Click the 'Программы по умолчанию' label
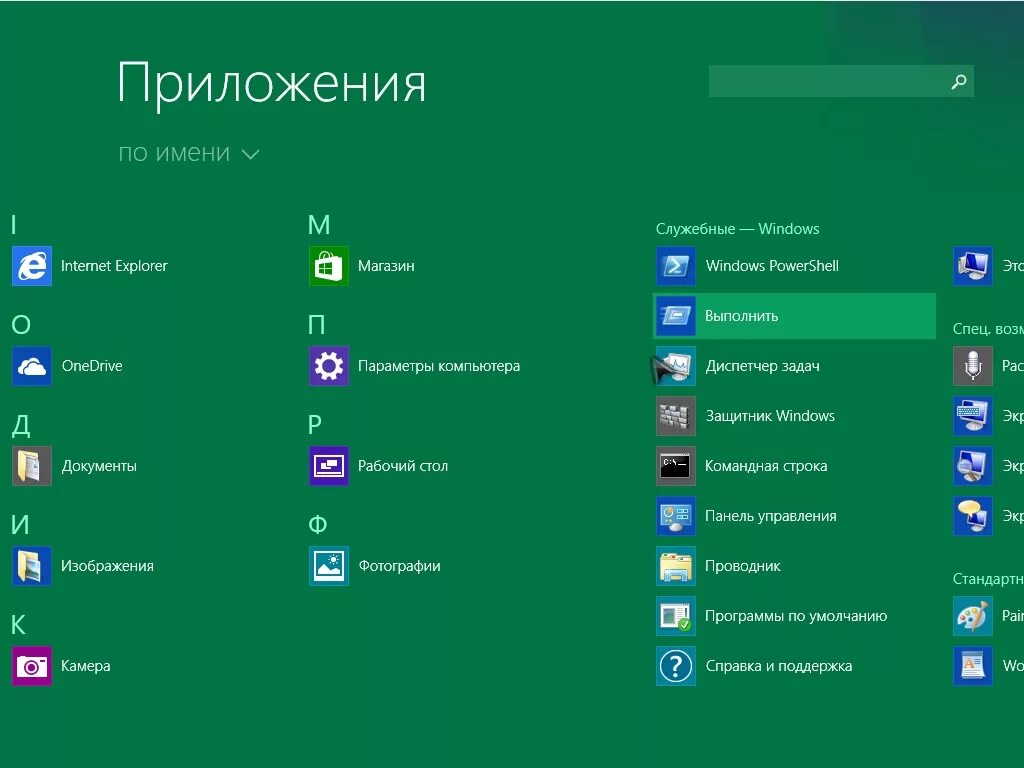The image size is (1024, 768). coord(796,616)
